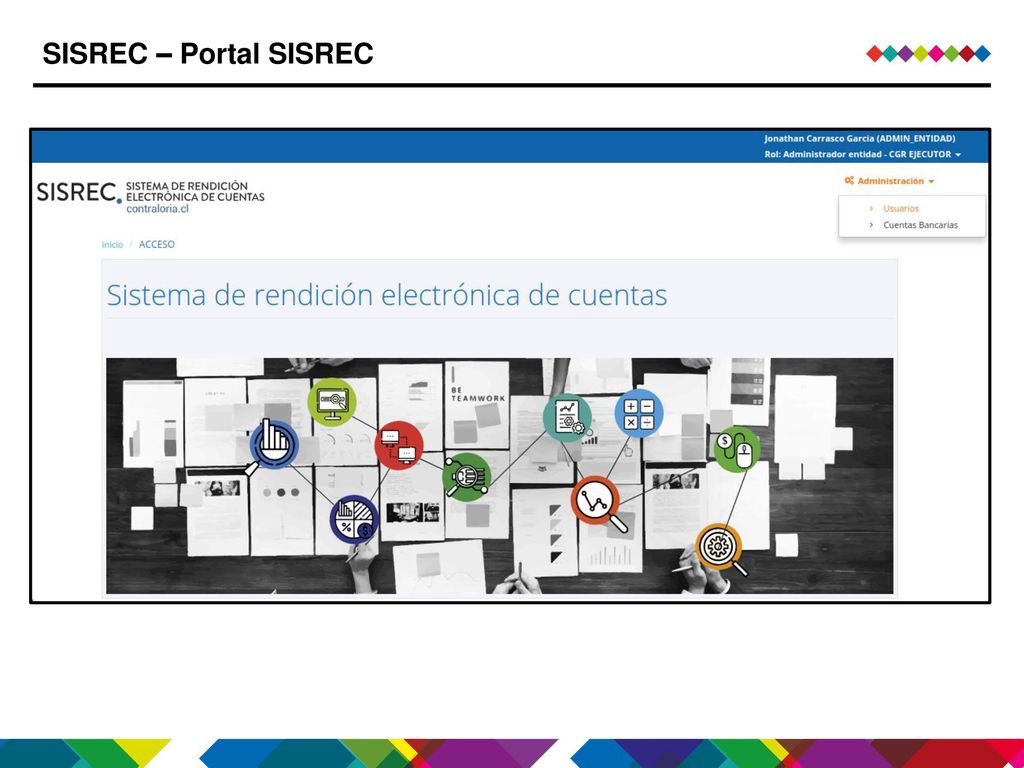Go to the Inicio breadcrumb link
This screenshot has width=1024, height=768.
tap(112, 244)
